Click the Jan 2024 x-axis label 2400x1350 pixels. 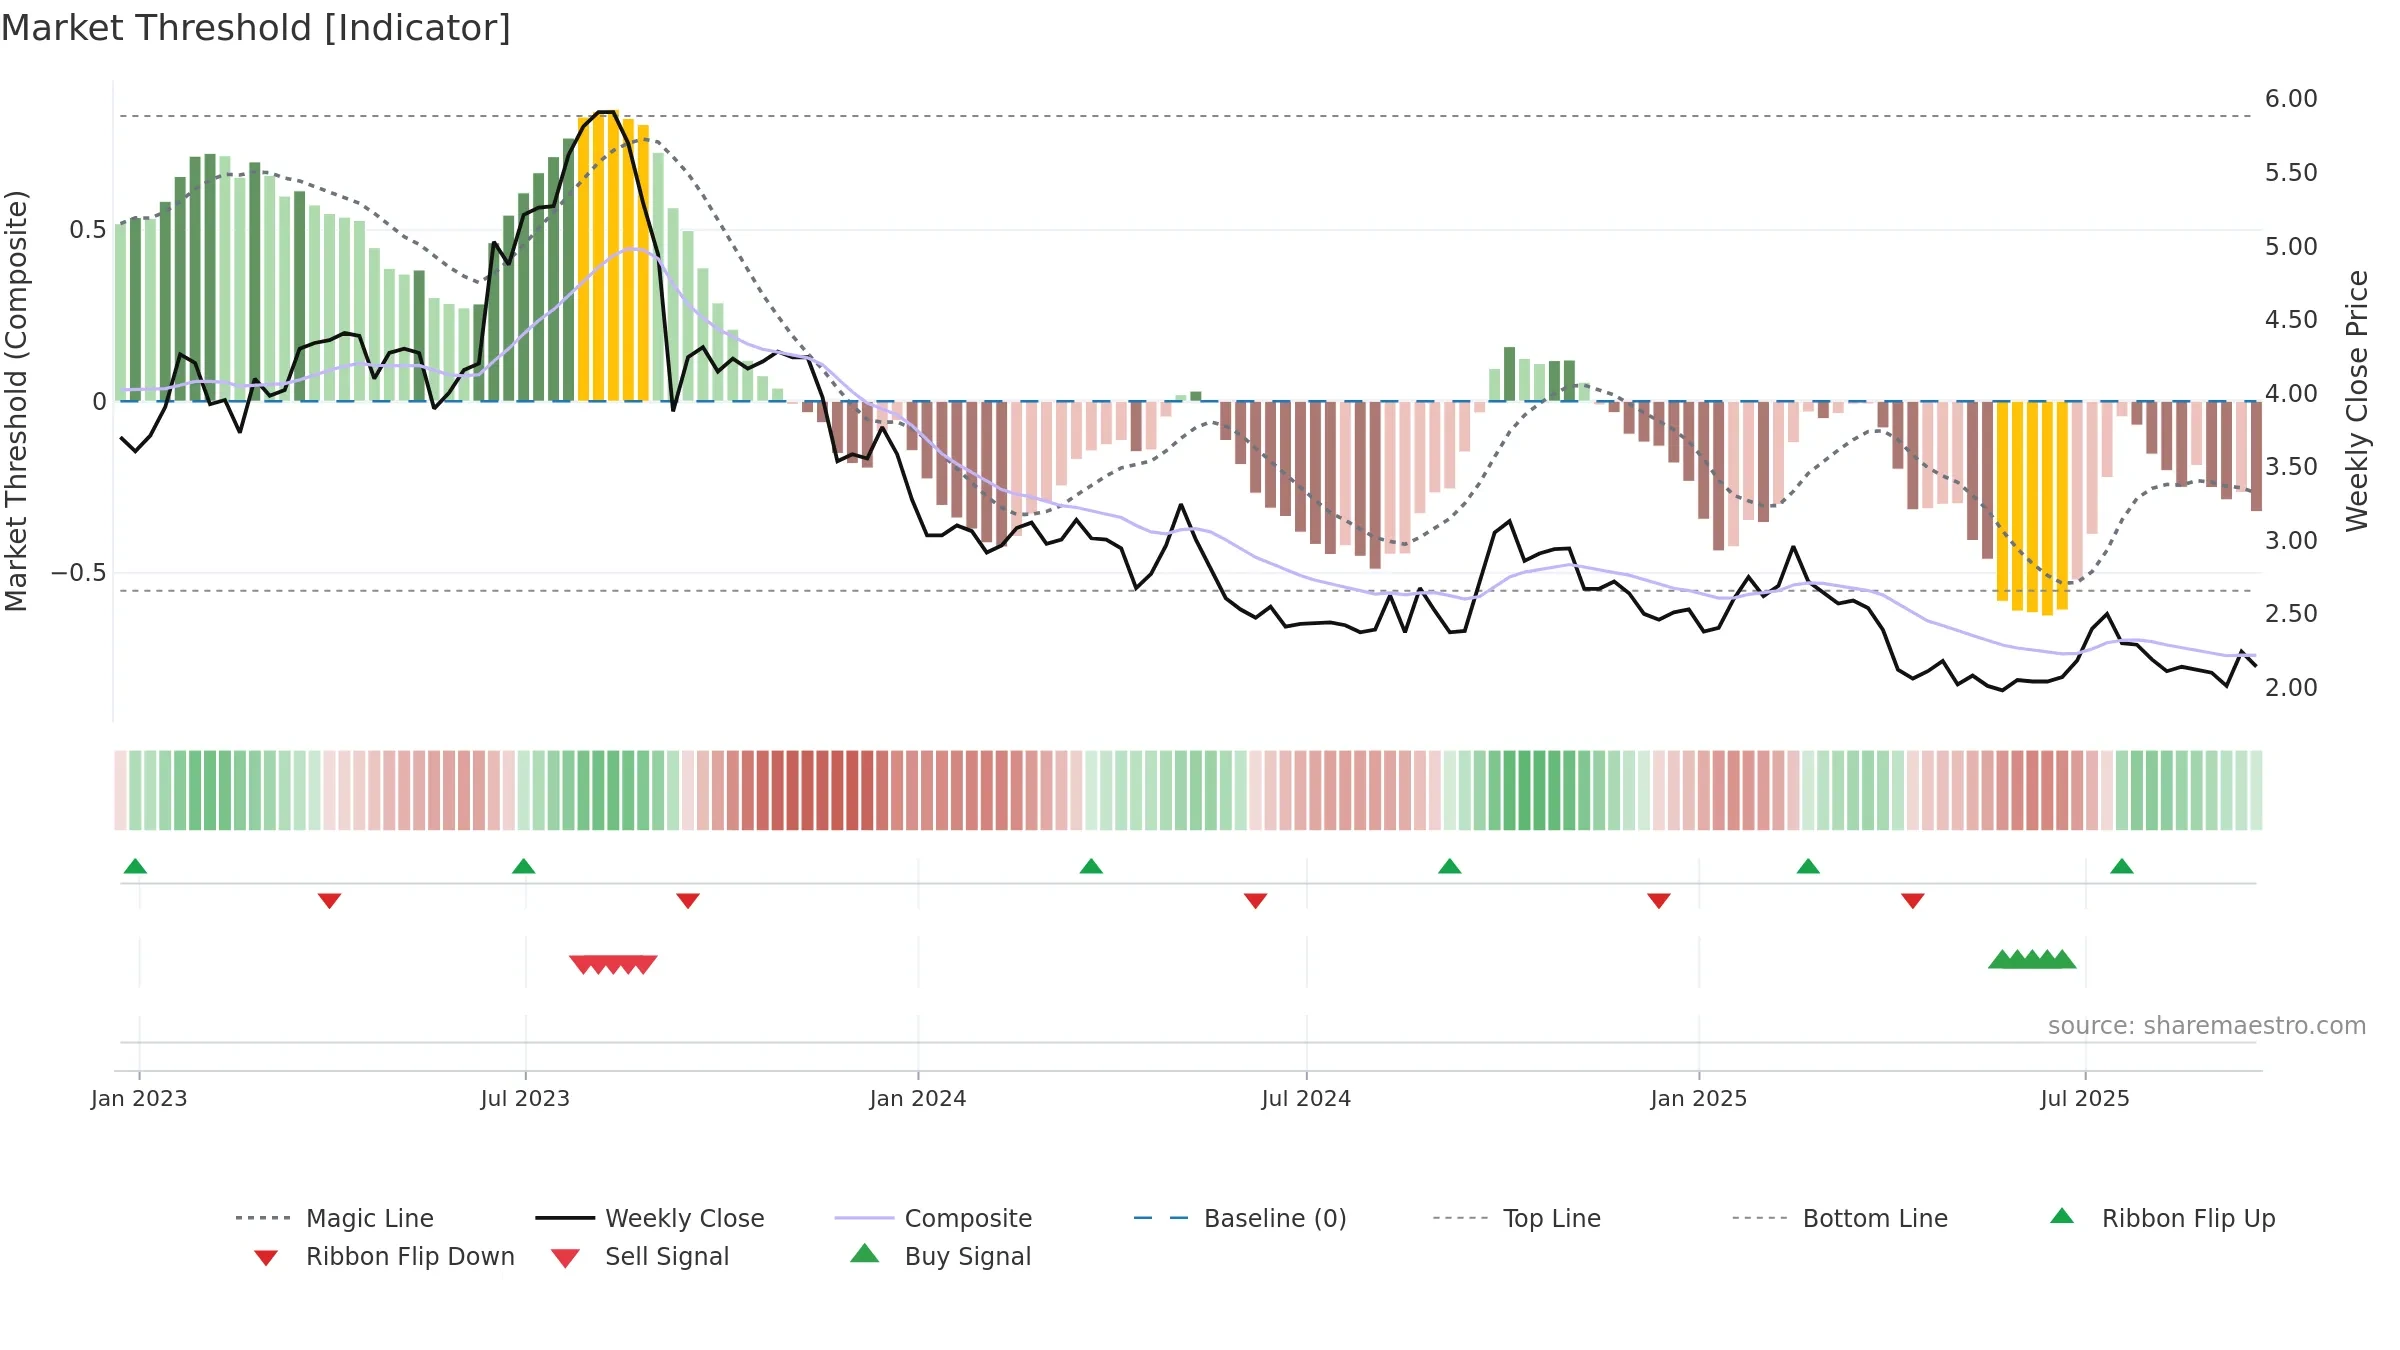pos(918,1098)
